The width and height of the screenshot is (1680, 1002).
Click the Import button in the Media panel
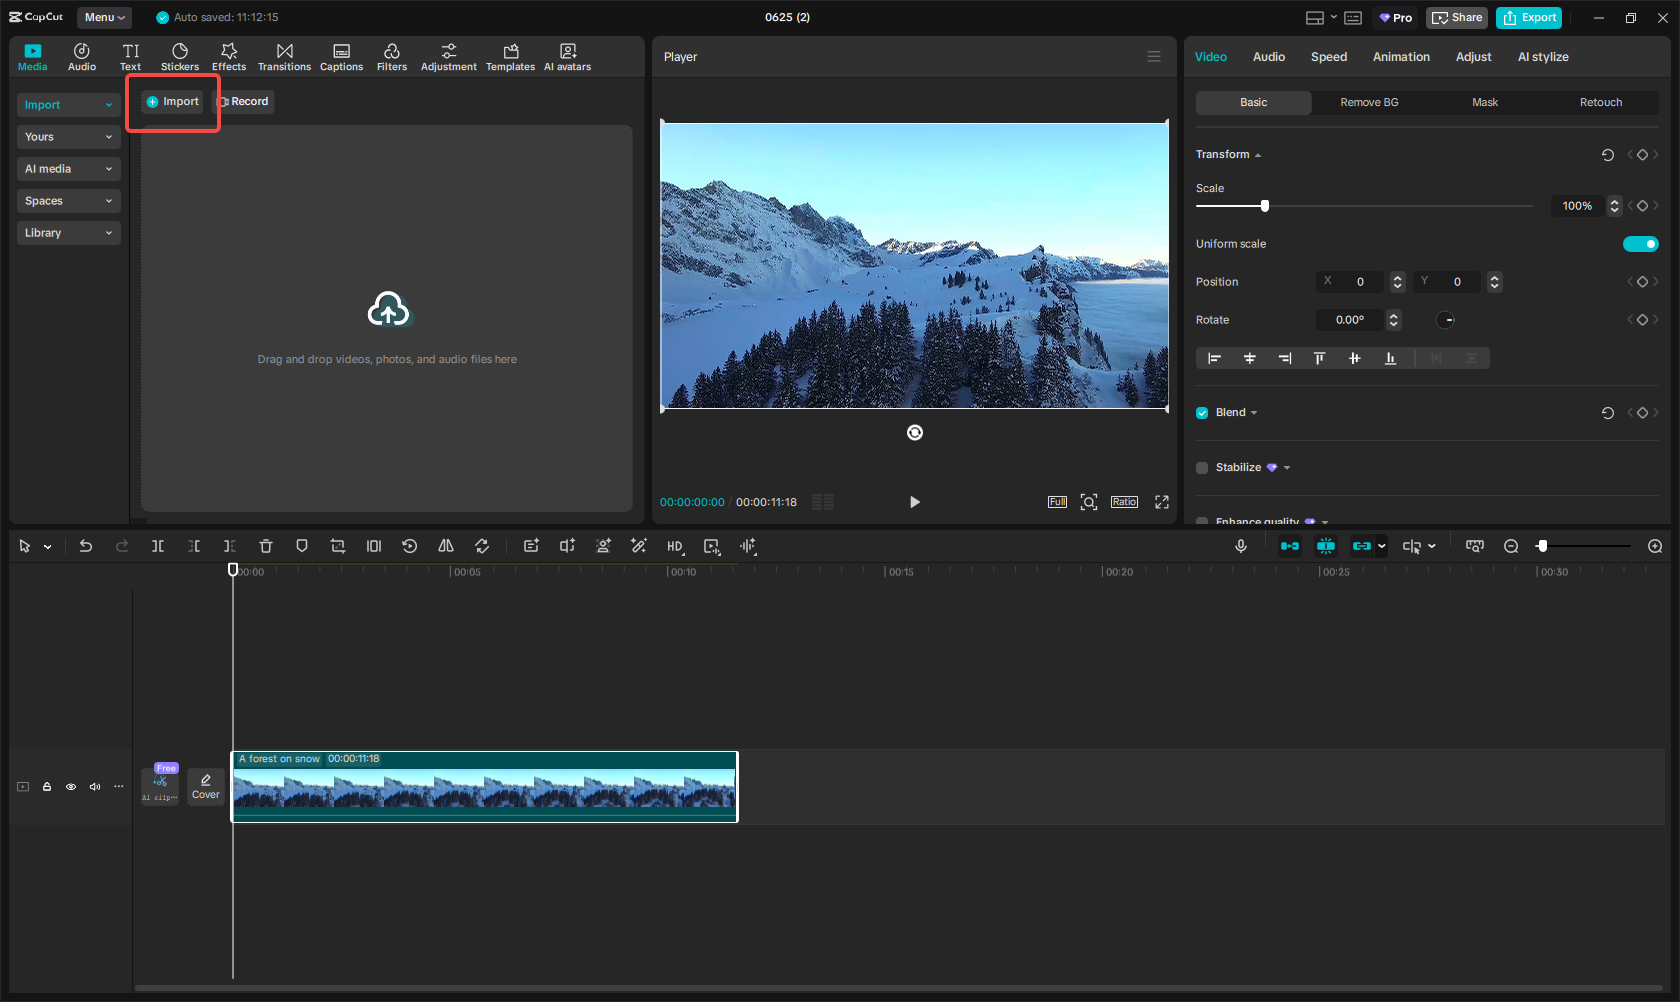[172, 101]
